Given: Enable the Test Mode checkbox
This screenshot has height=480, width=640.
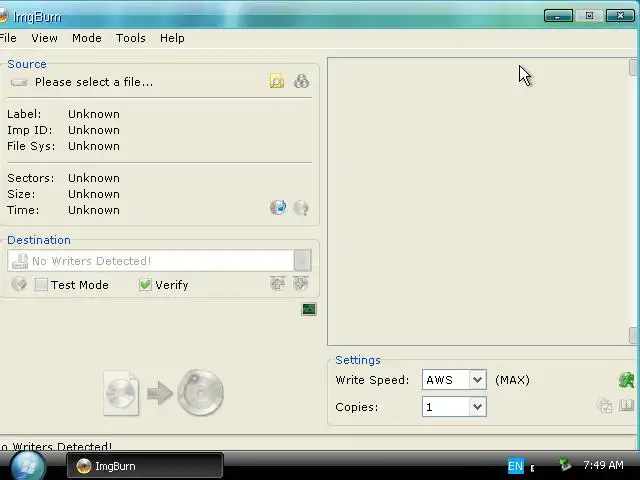Looking at the screenshot, I should pyautogui.click(x=41, y=284).
